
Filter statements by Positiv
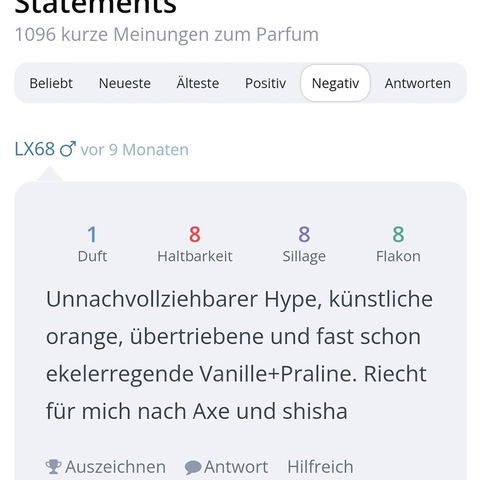coord(265,83)
